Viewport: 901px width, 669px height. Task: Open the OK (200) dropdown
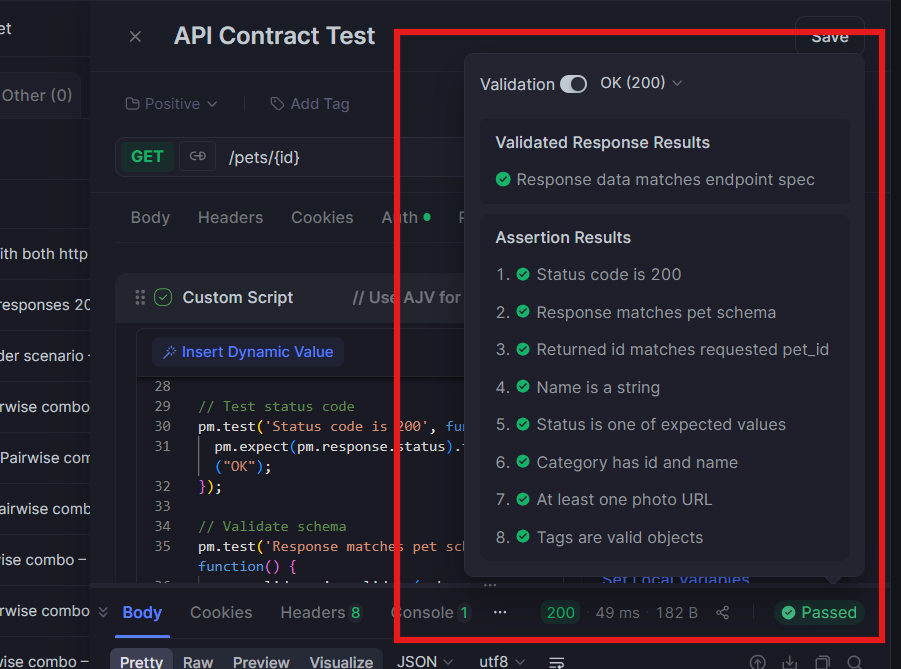[x=641, y=84]
